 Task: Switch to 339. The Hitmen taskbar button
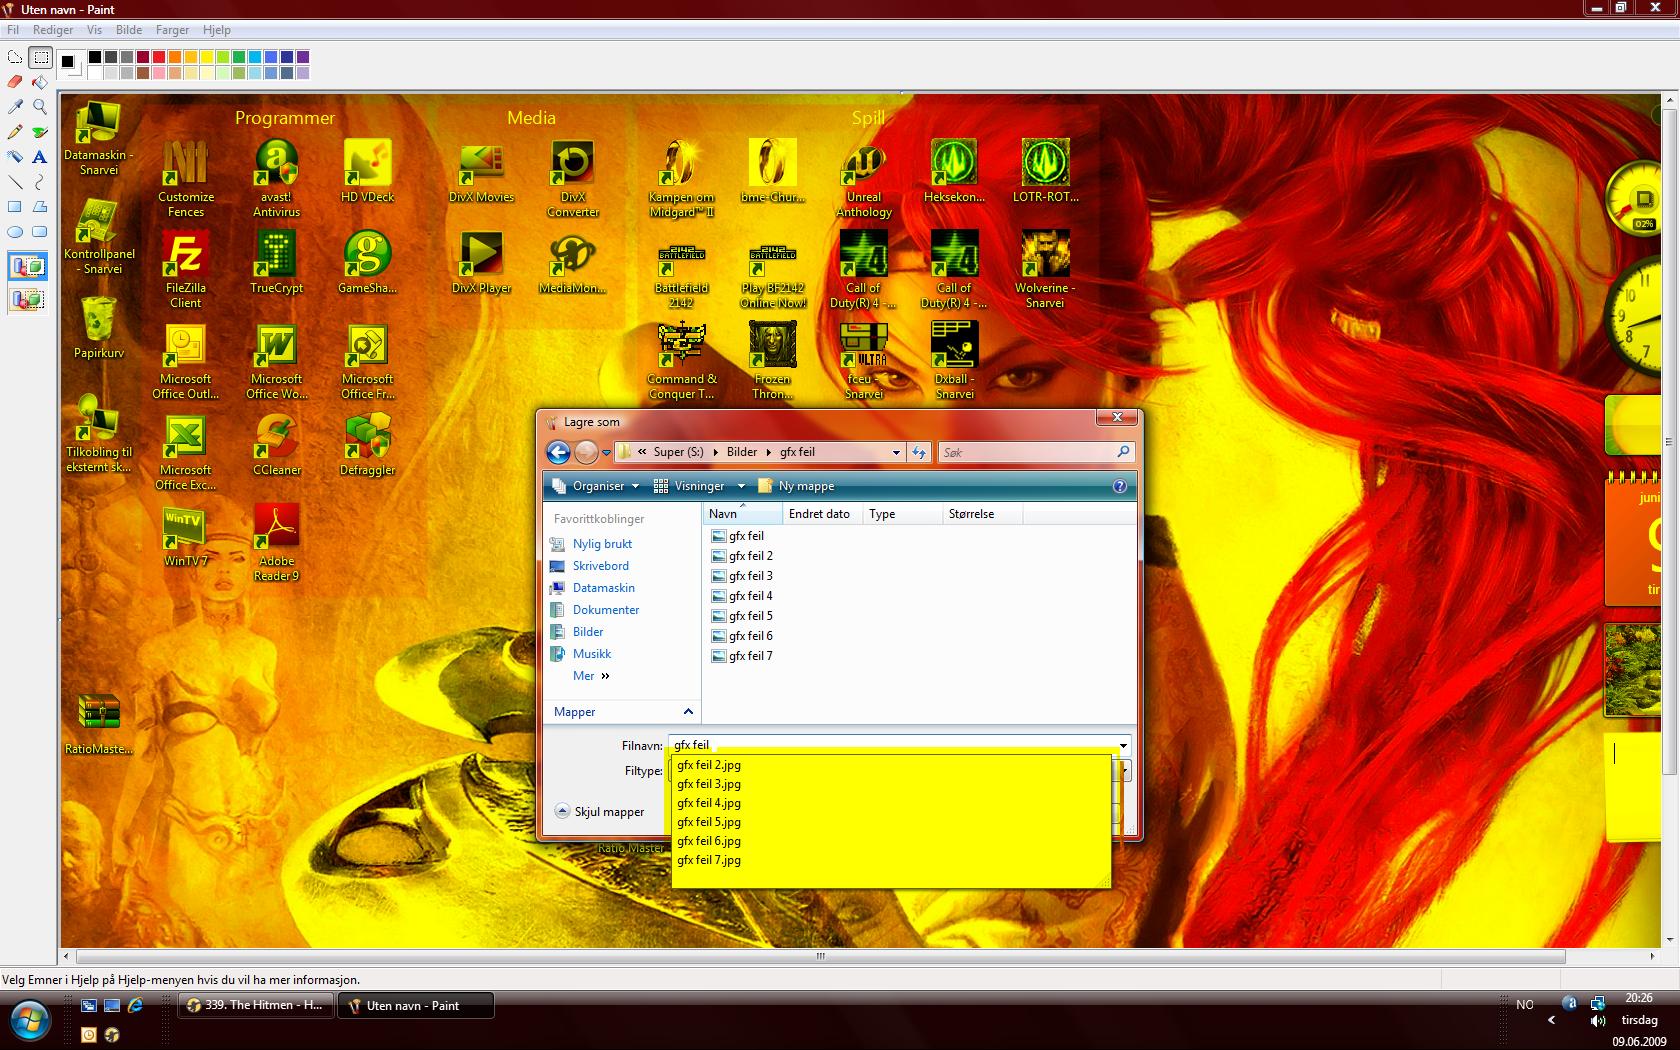pyautogui.click(x=256, y=1005)
